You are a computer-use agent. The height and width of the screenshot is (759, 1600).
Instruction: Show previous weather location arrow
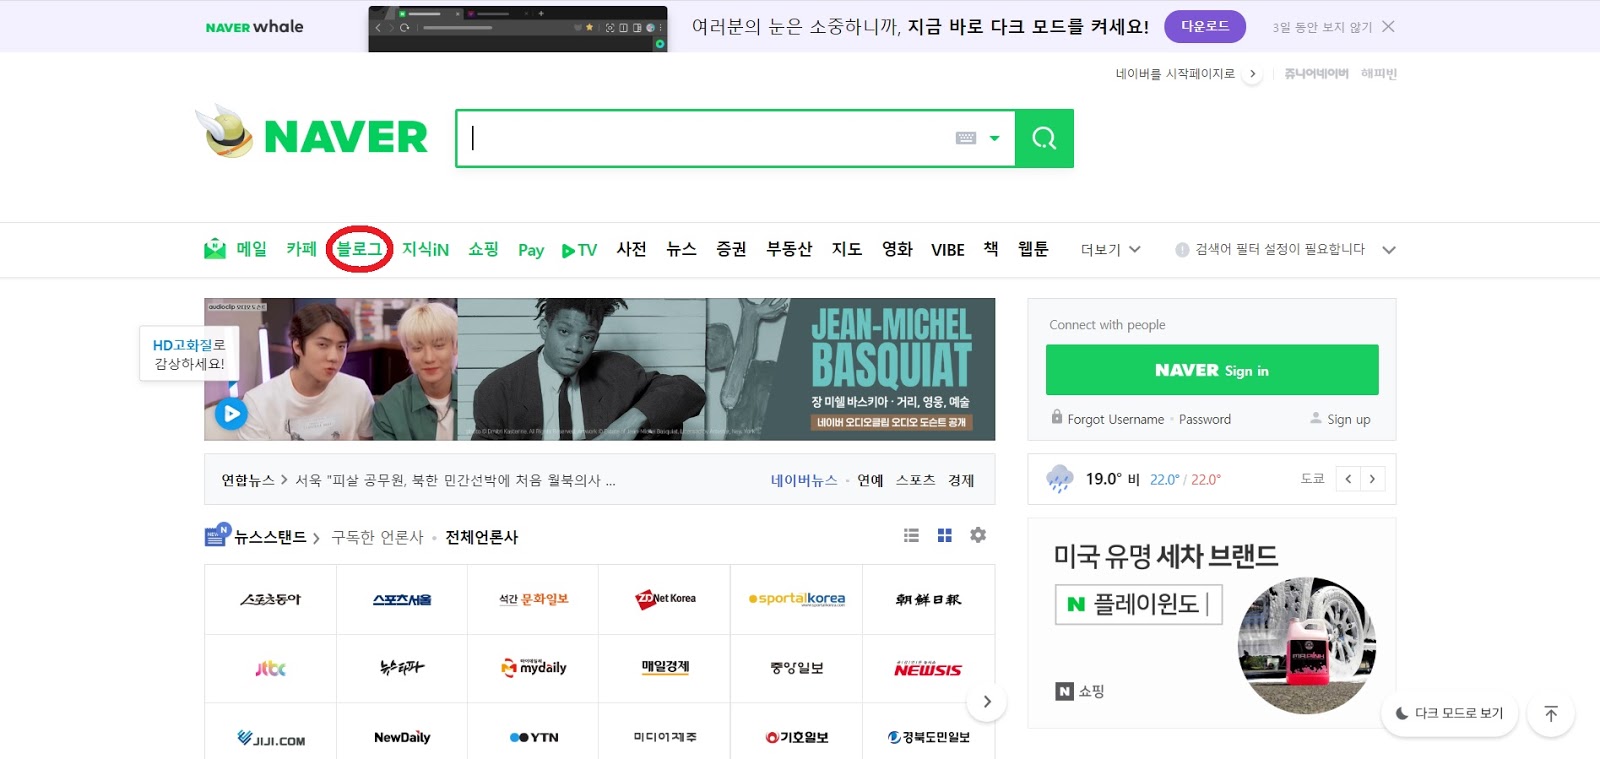tap(1348, 479)
